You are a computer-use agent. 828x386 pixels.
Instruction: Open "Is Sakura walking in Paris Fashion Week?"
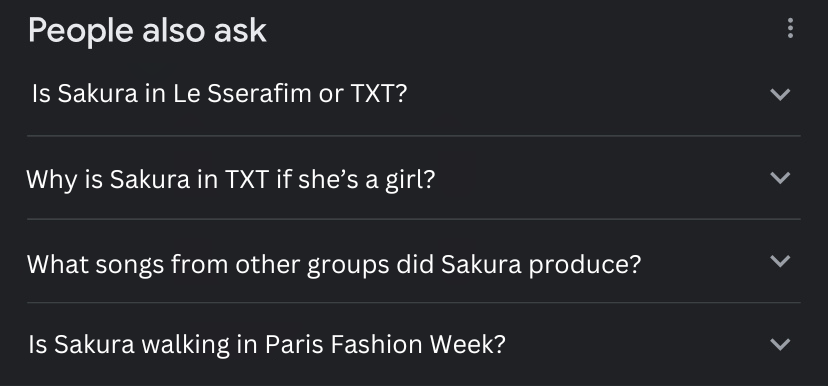(267, 344)
